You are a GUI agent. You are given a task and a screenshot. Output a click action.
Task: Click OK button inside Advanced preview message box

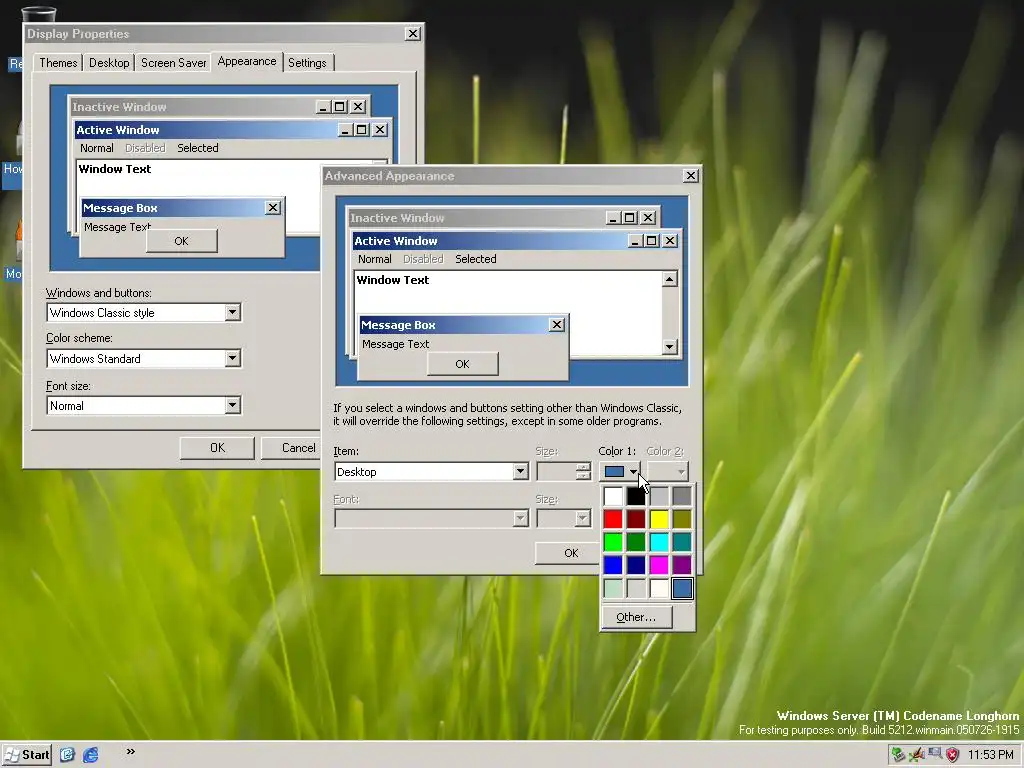[462, 364]
